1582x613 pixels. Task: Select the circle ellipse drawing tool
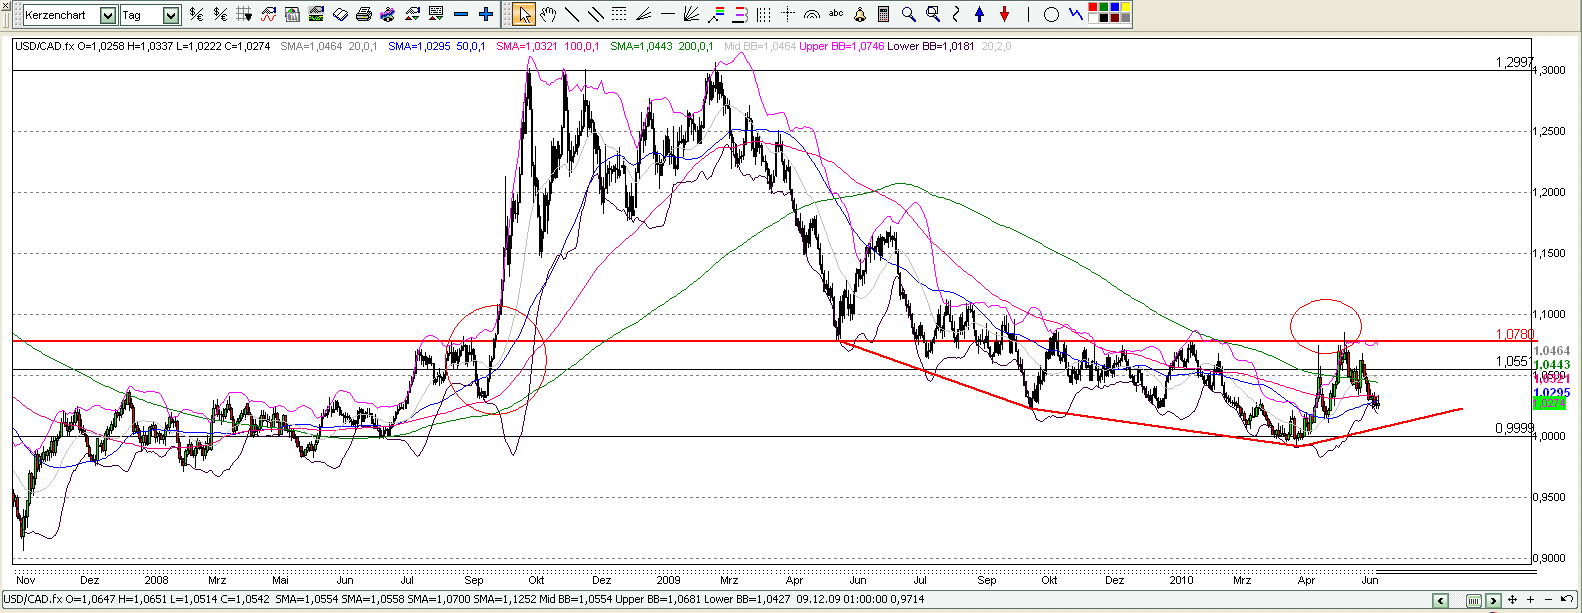(1051, 14)
